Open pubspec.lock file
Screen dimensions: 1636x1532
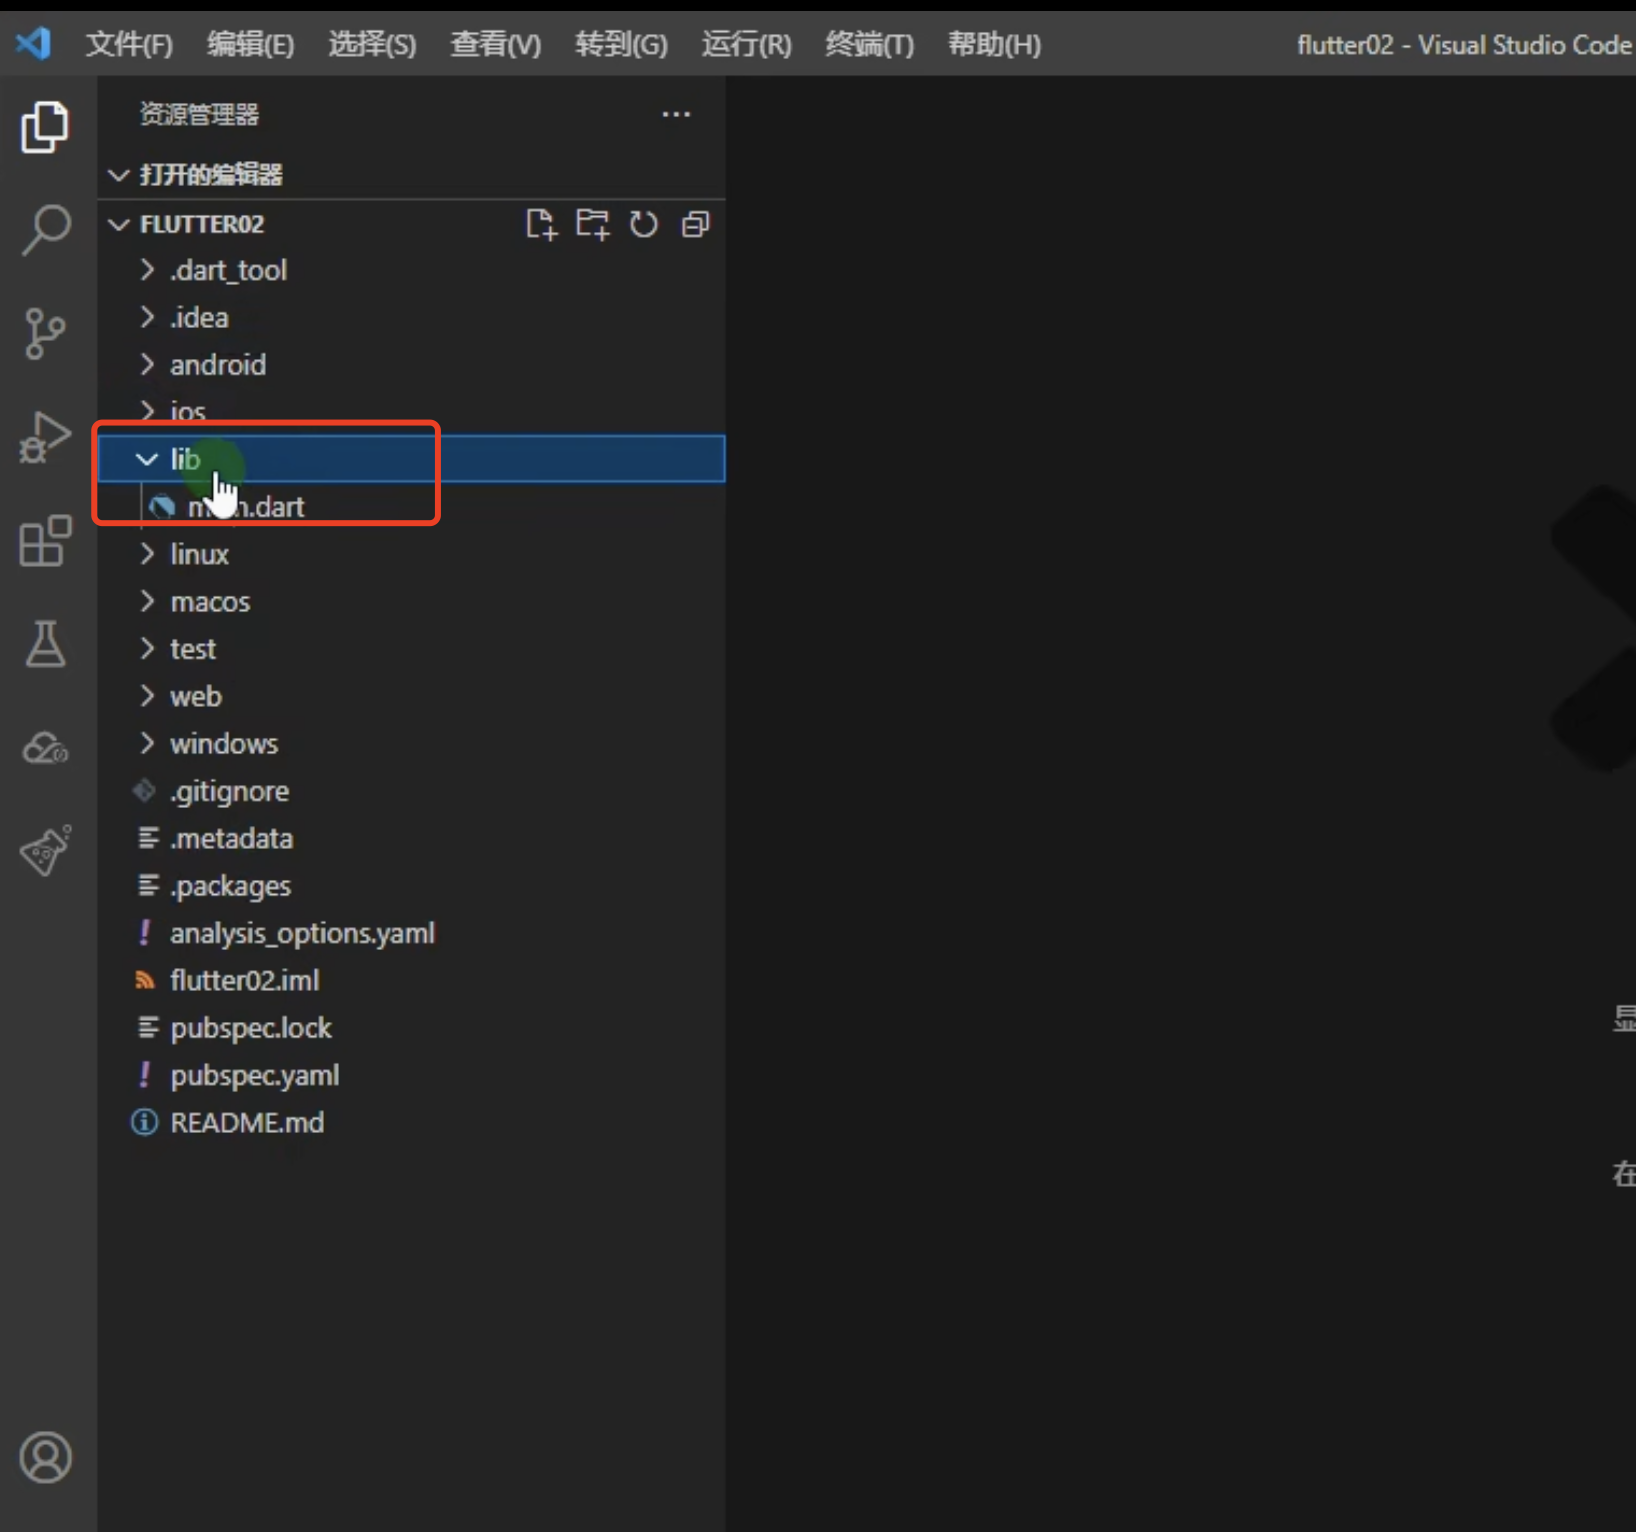tap(411, 1028)
